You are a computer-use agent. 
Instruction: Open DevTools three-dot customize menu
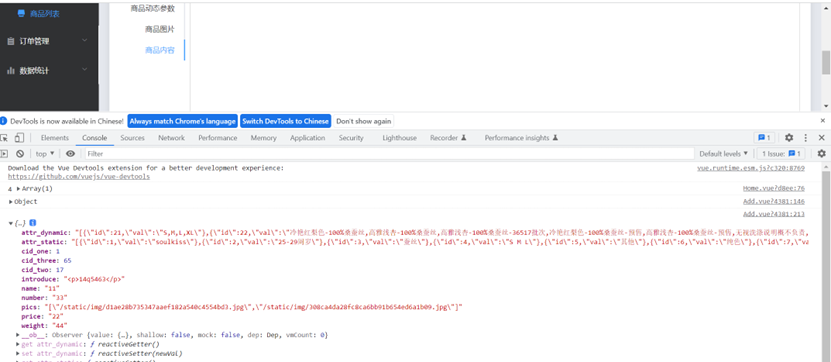806,138
